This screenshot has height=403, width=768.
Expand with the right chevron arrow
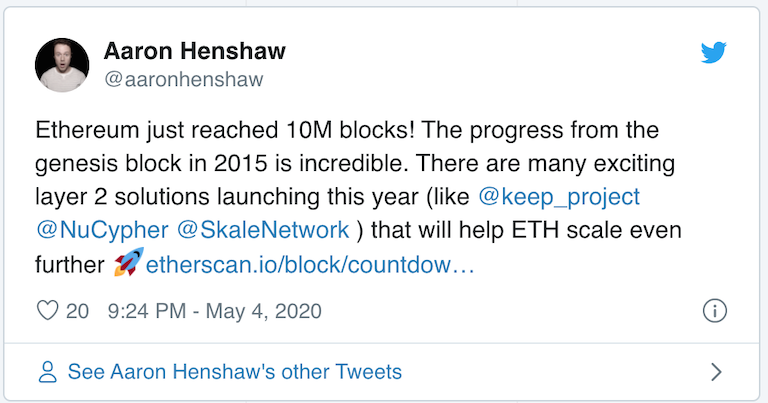(x=716, y=373)
